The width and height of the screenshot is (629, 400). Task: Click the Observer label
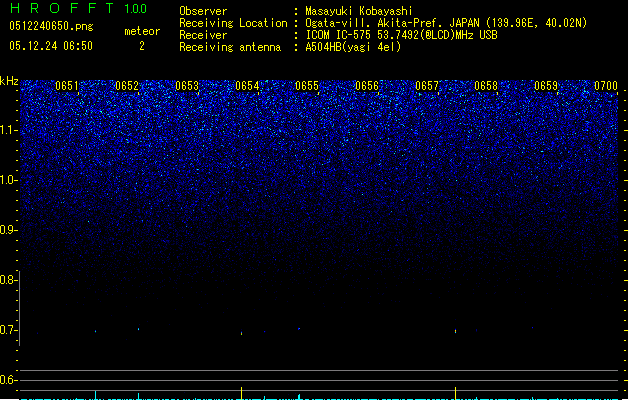(x=203, y=11)
